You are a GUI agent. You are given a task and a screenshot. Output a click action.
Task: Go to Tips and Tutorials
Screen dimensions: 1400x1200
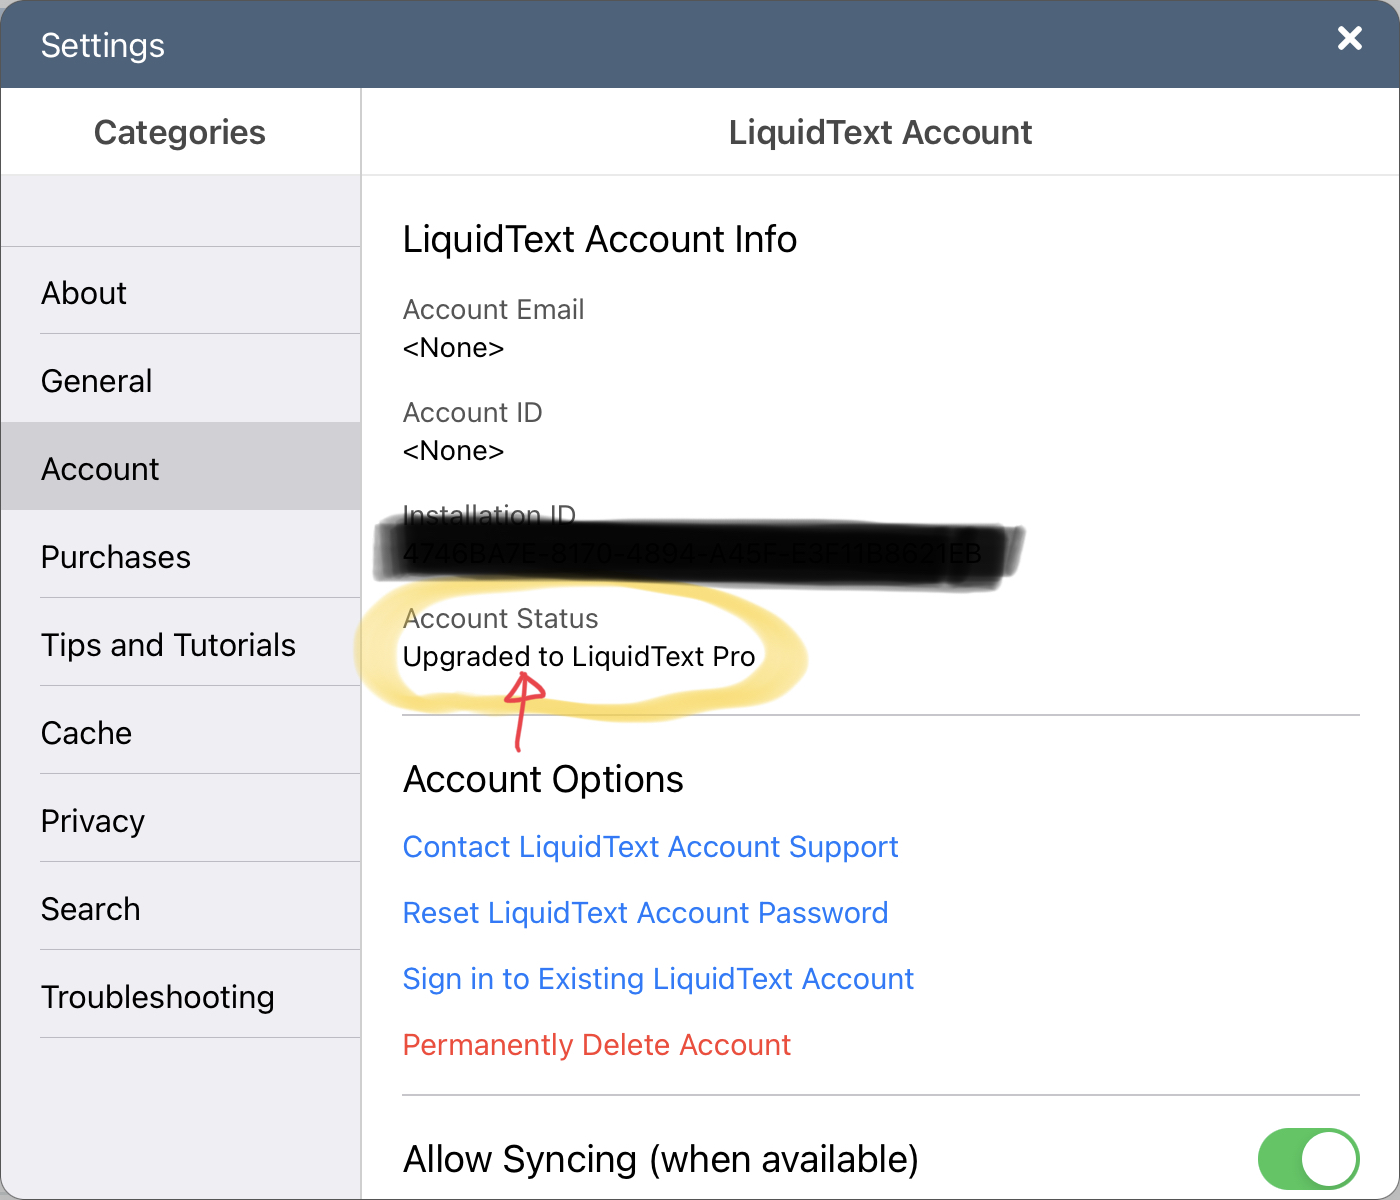pos(181,645)
